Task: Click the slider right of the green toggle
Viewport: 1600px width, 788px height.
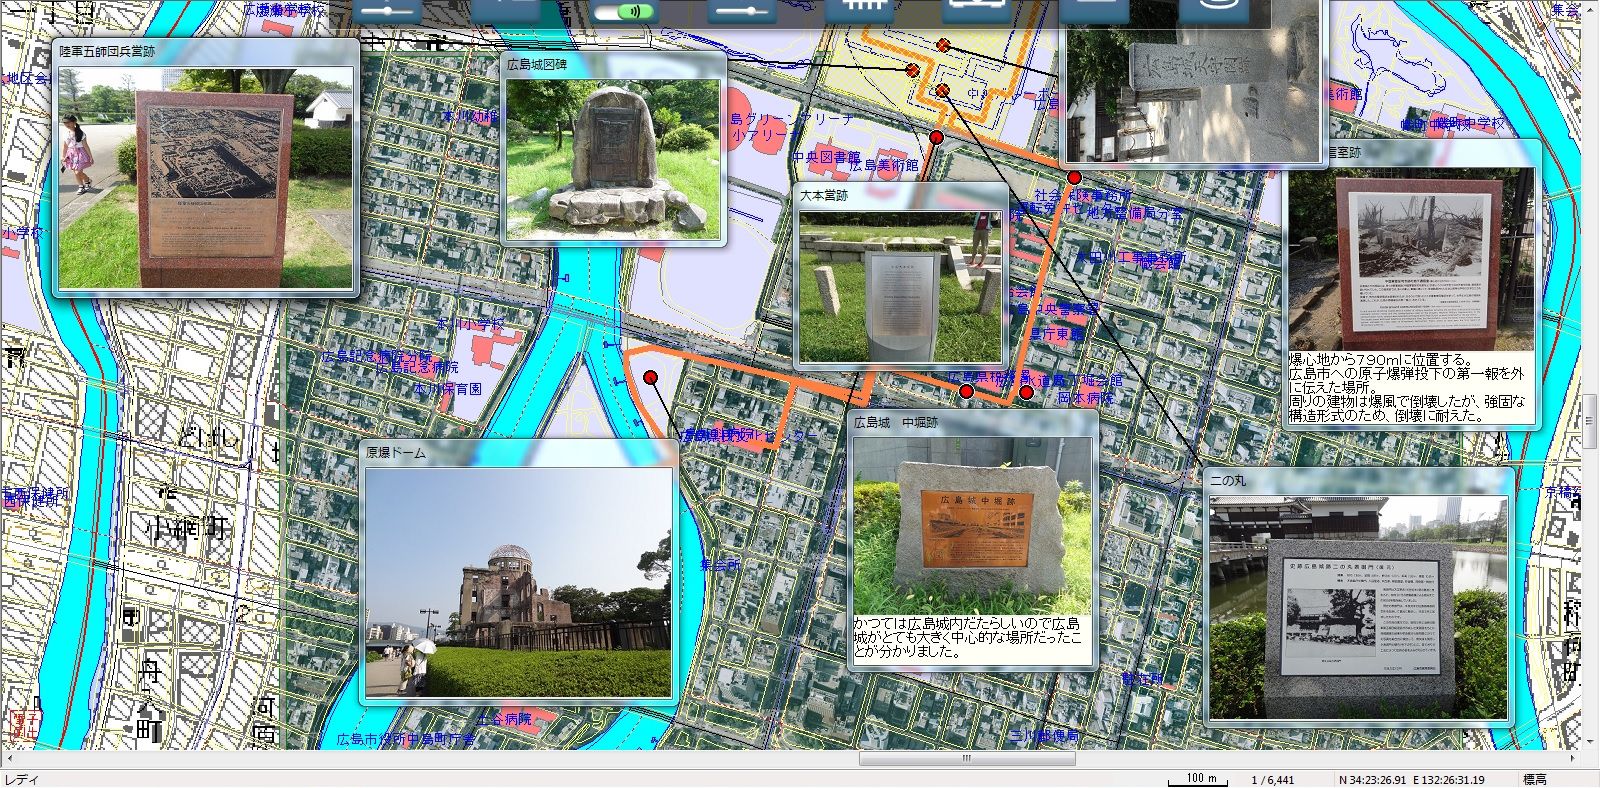Action: pyautogui.click(x=741, y=11)
